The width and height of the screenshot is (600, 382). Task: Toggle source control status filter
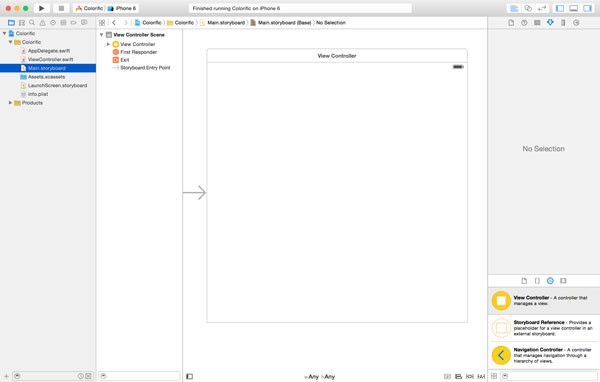88,376
